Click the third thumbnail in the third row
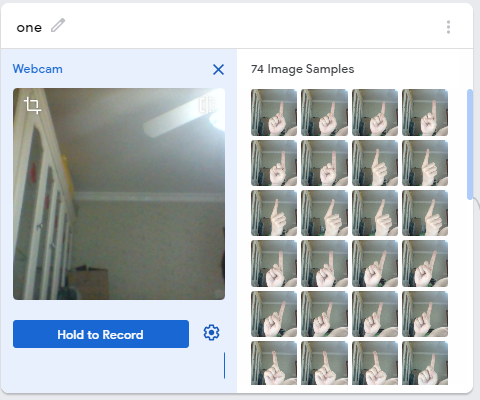 point(375,213)
